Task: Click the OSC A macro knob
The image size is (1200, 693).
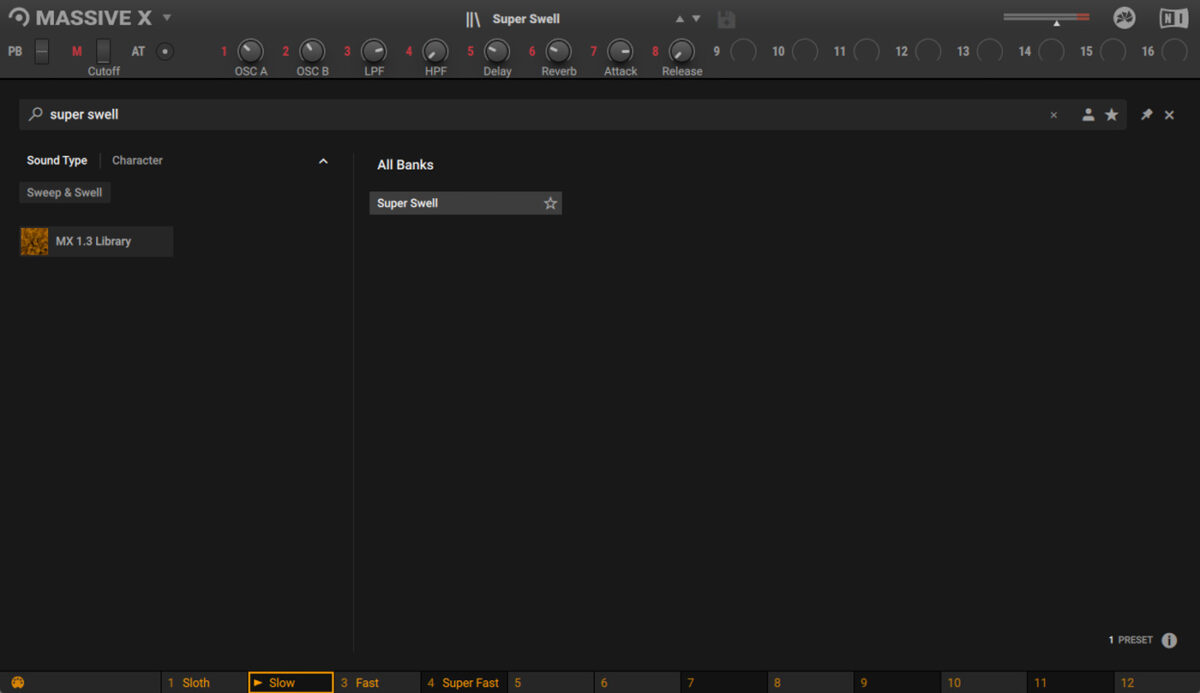Action: (250, 51)
